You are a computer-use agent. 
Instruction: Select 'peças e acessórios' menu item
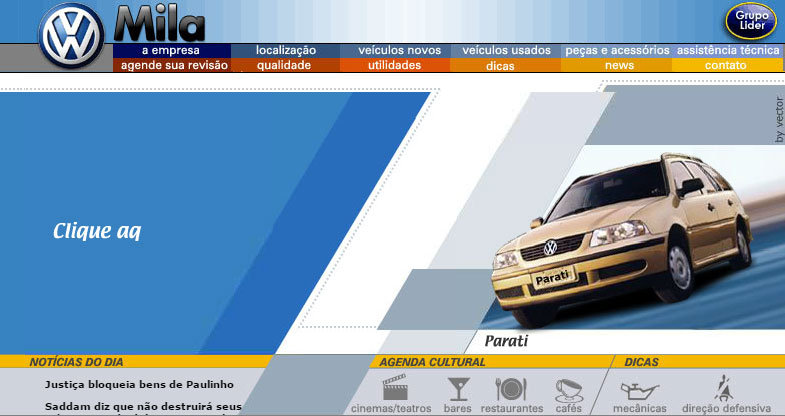tap(617, 51)
